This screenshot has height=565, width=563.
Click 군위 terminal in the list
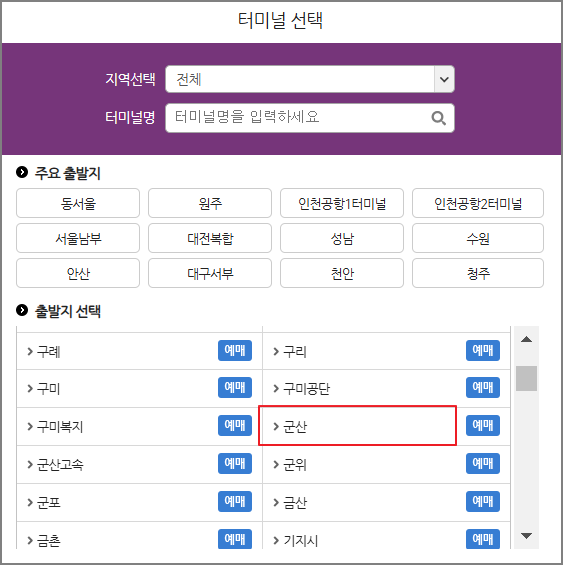click(294, 464)
